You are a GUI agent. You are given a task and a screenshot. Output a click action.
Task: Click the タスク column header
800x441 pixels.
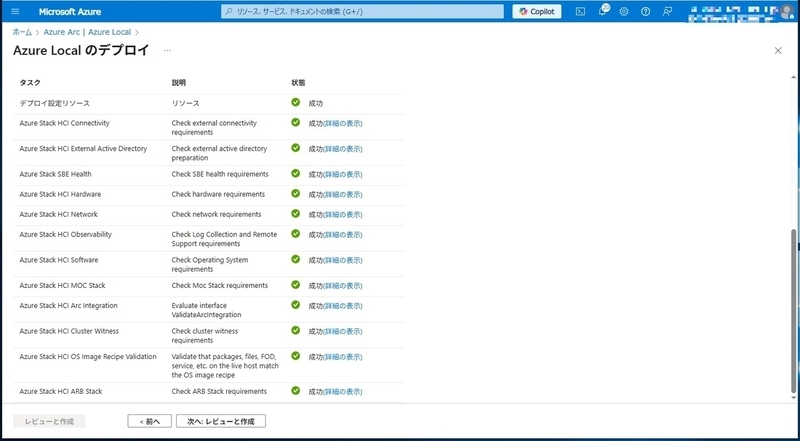30,83
